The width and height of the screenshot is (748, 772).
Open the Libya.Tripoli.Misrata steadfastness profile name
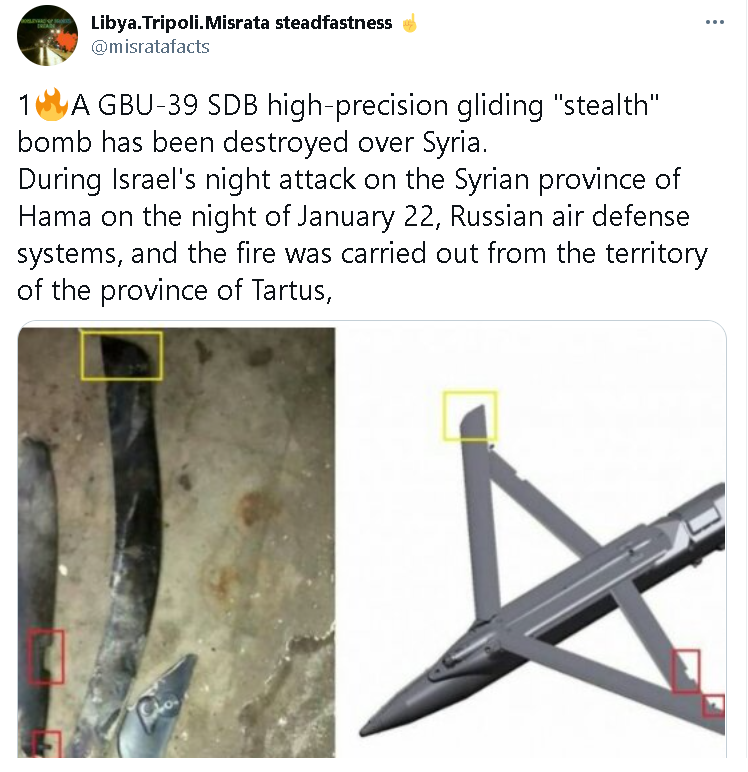pyautogui.click(x=241, y=23)
